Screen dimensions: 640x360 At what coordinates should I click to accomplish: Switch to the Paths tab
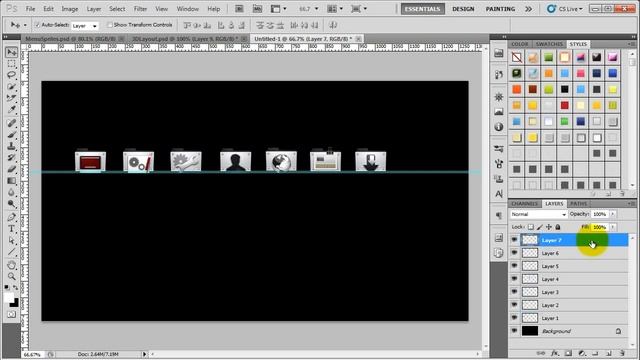tap(578, 203)
